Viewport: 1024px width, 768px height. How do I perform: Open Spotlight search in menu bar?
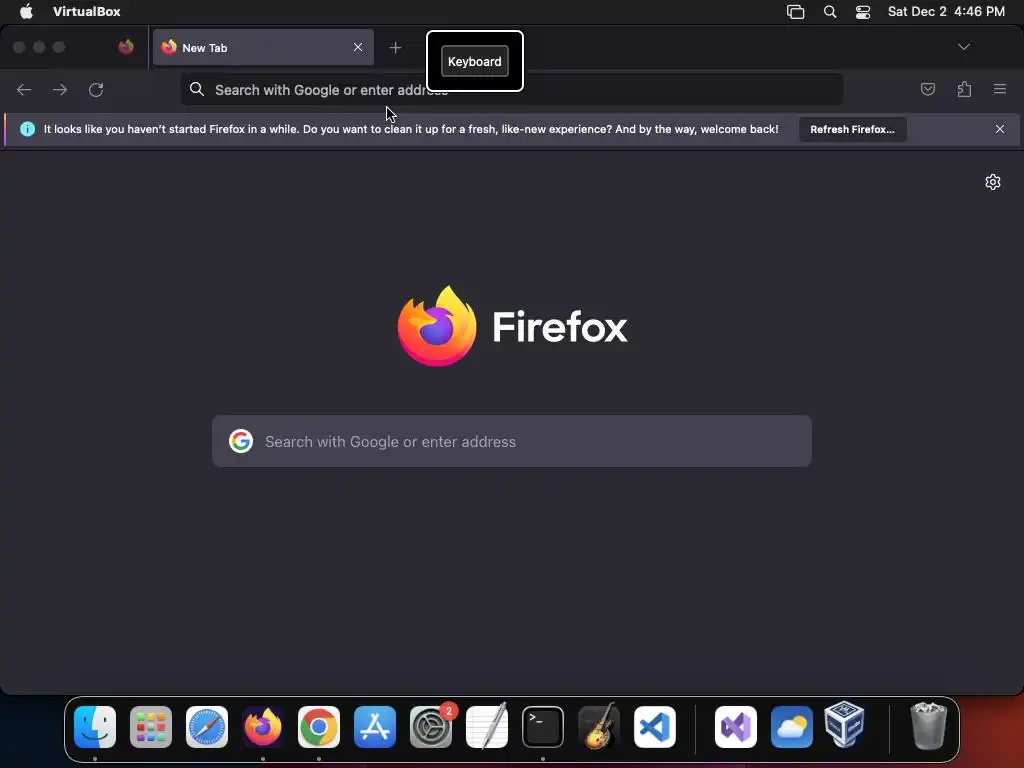(830, 11)
